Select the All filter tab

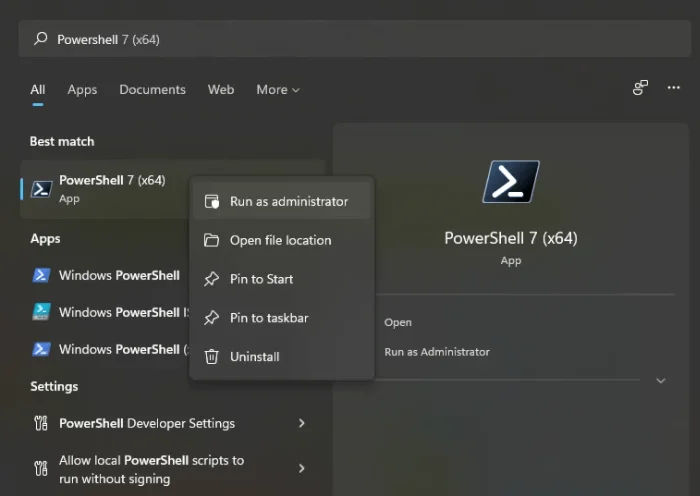tap(38, 90)
